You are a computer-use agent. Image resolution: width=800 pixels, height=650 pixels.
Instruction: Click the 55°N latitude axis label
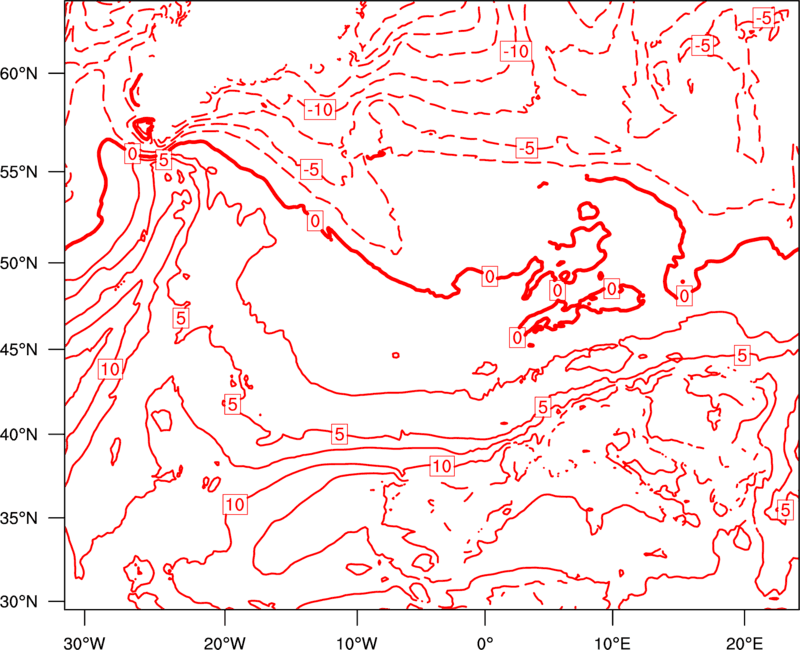19,172
